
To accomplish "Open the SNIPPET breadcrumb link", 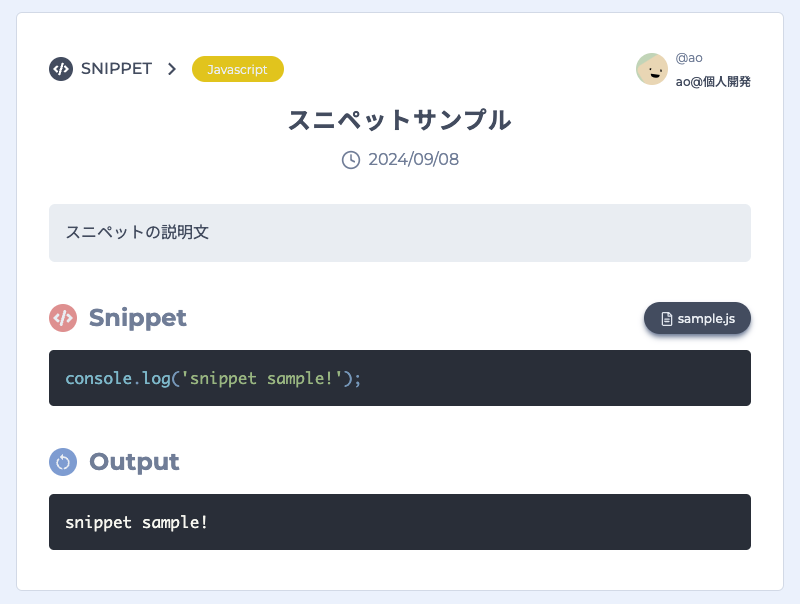I will click(x=116, y=69).
